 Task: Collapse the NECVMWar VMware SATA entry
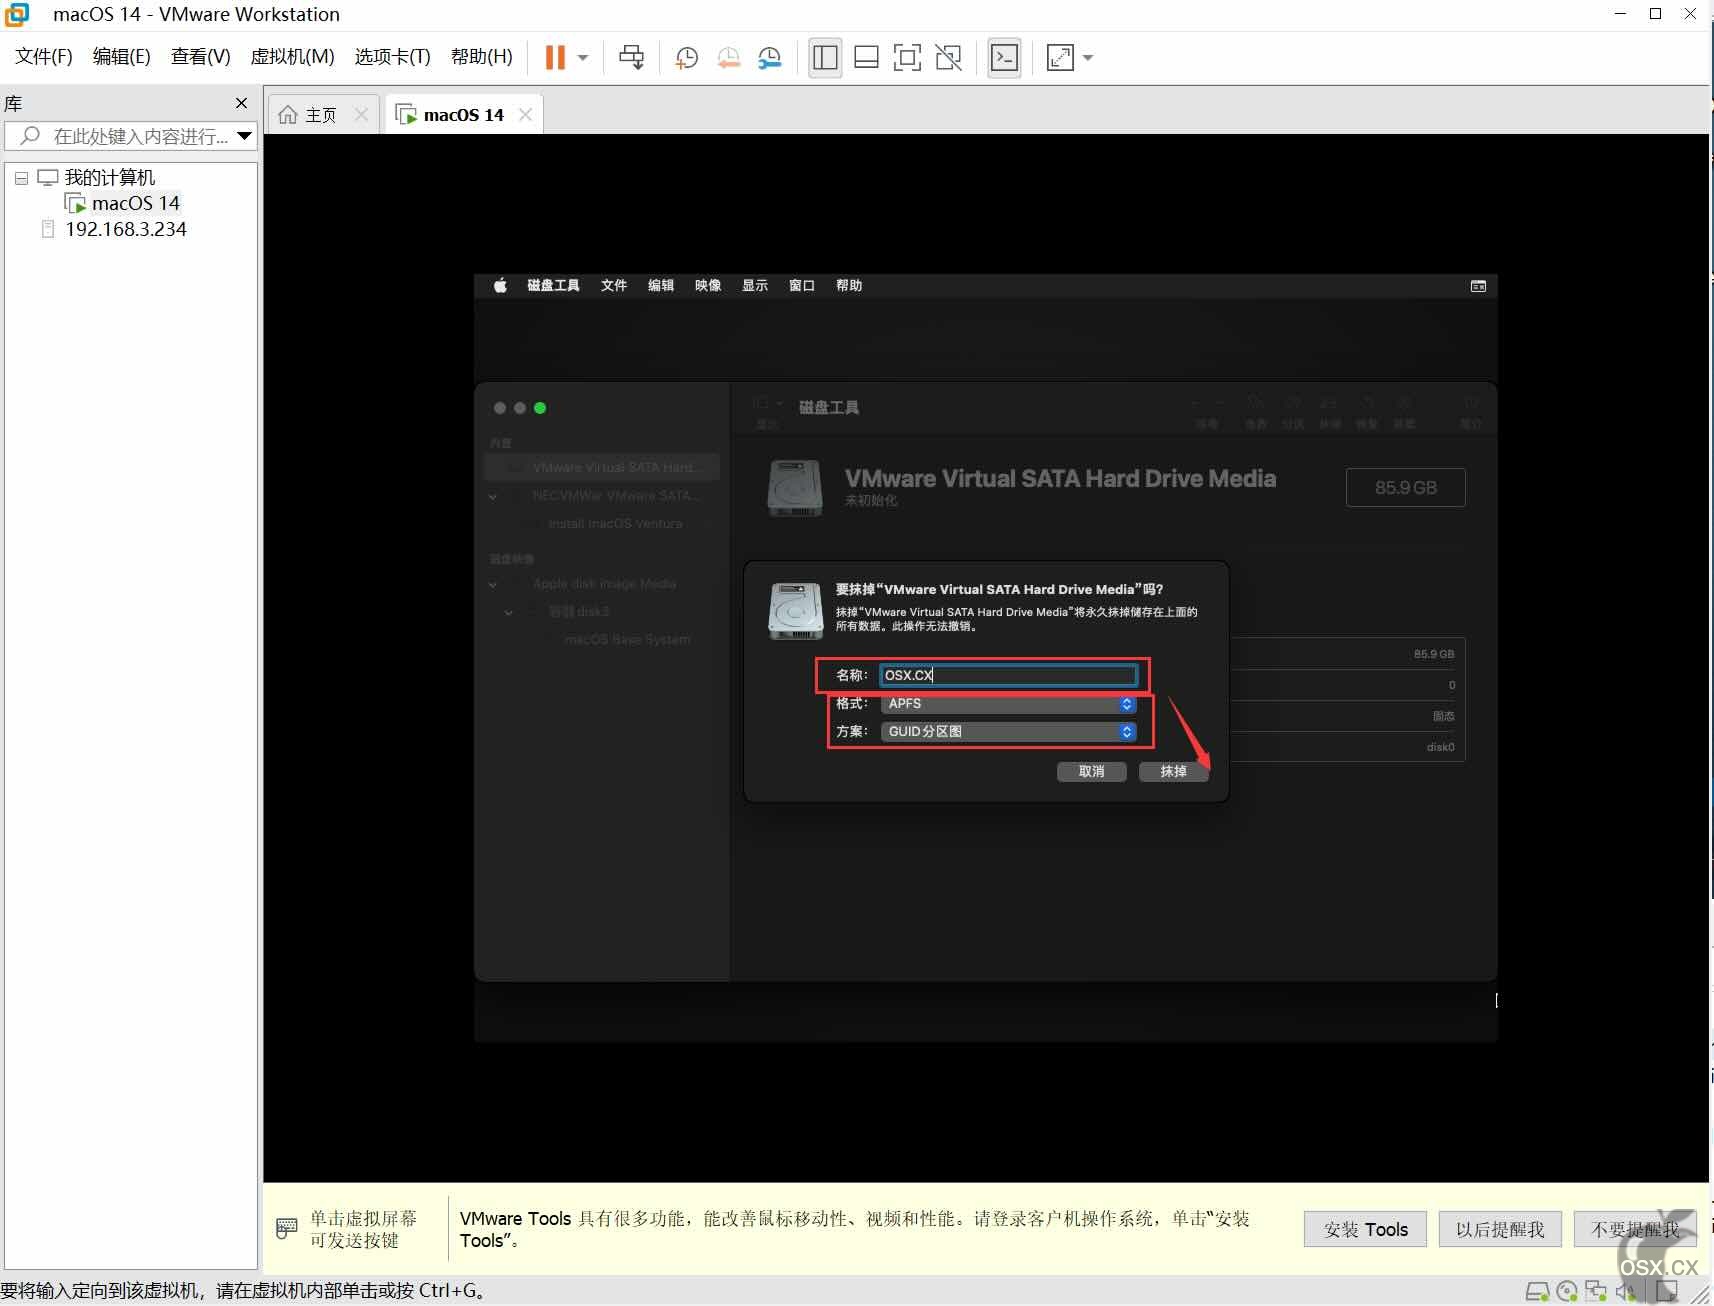coord(493,496)
